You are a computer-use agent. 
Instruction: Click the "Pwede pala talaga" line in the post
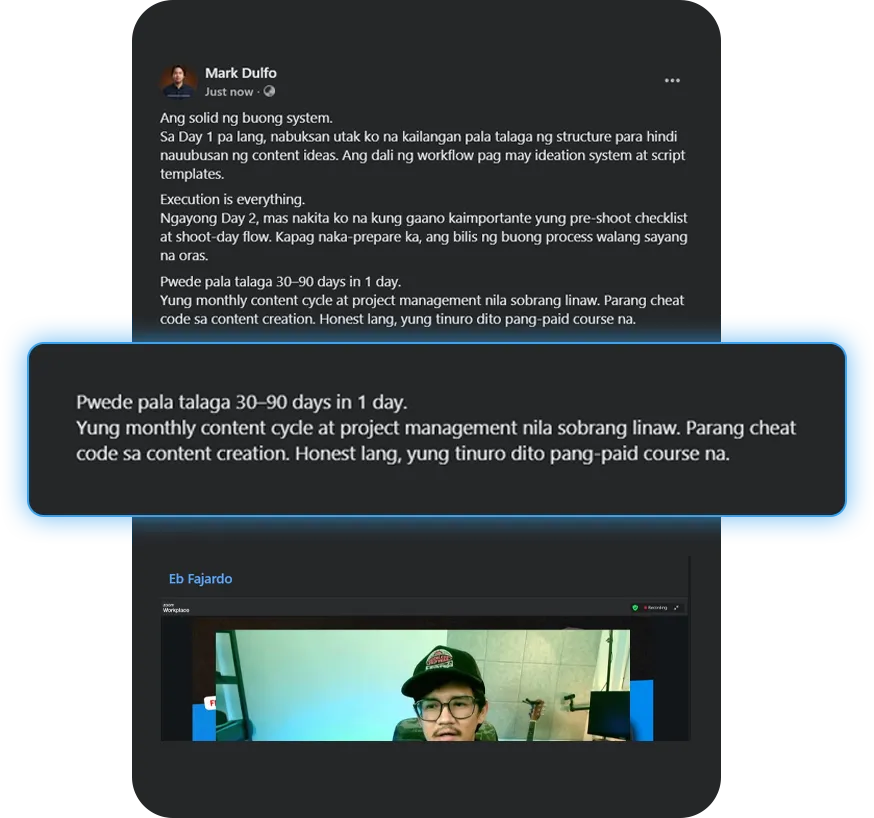pos(280,282)
